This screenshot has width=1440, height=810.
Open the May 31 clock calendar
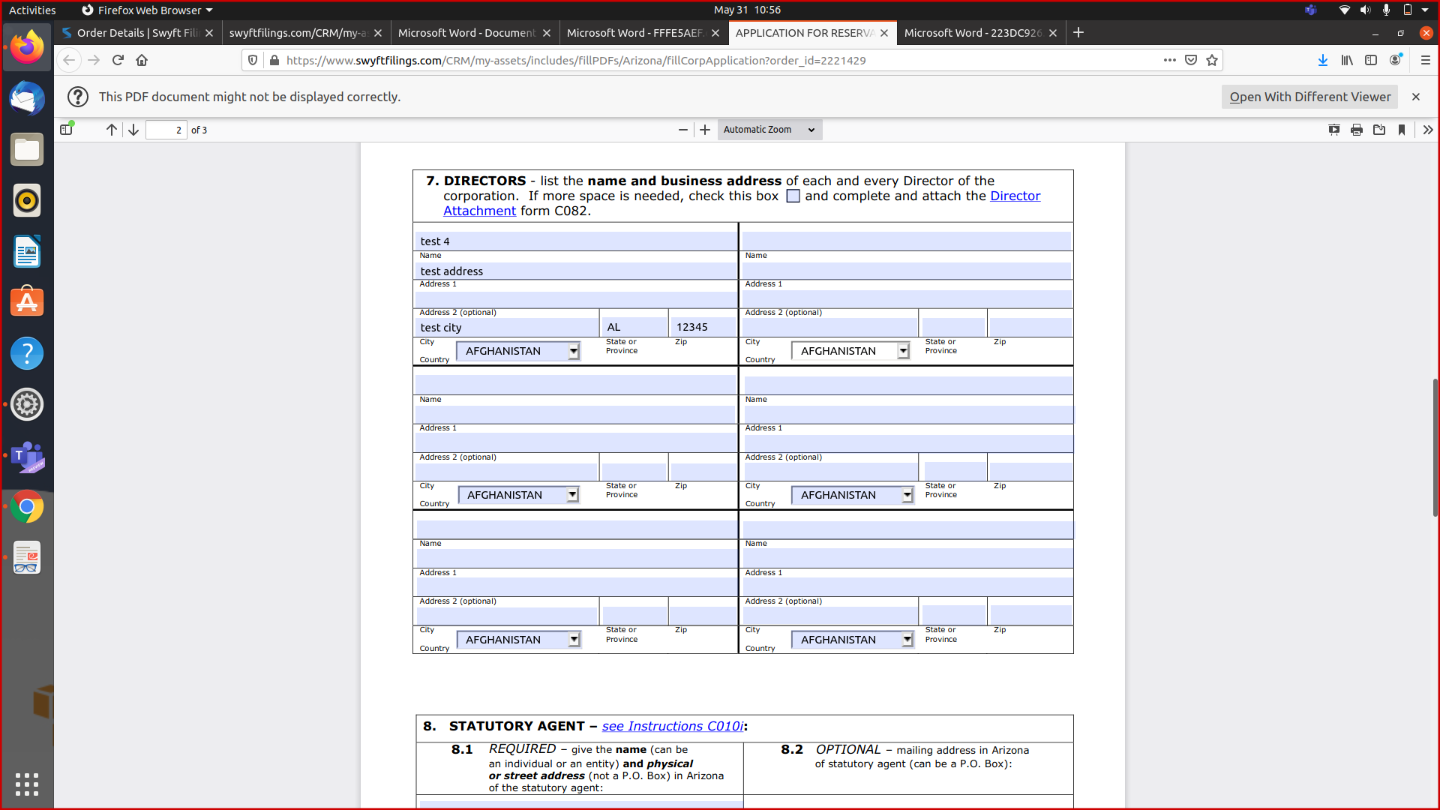coord(748,10)
